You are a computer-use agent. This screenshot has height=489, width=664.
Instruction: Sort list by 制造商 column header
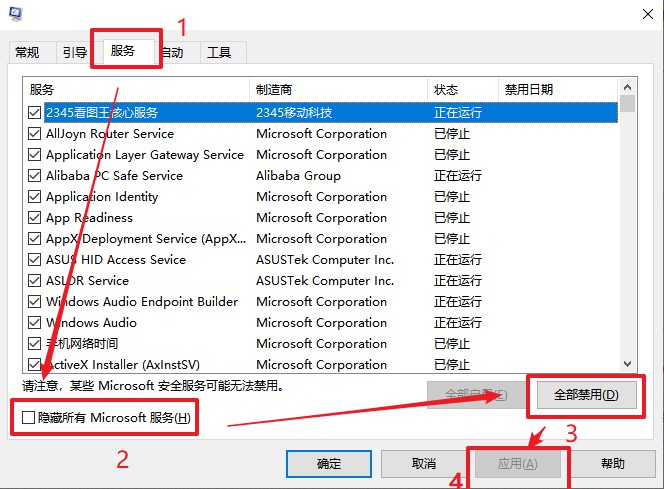click(338, 89)
